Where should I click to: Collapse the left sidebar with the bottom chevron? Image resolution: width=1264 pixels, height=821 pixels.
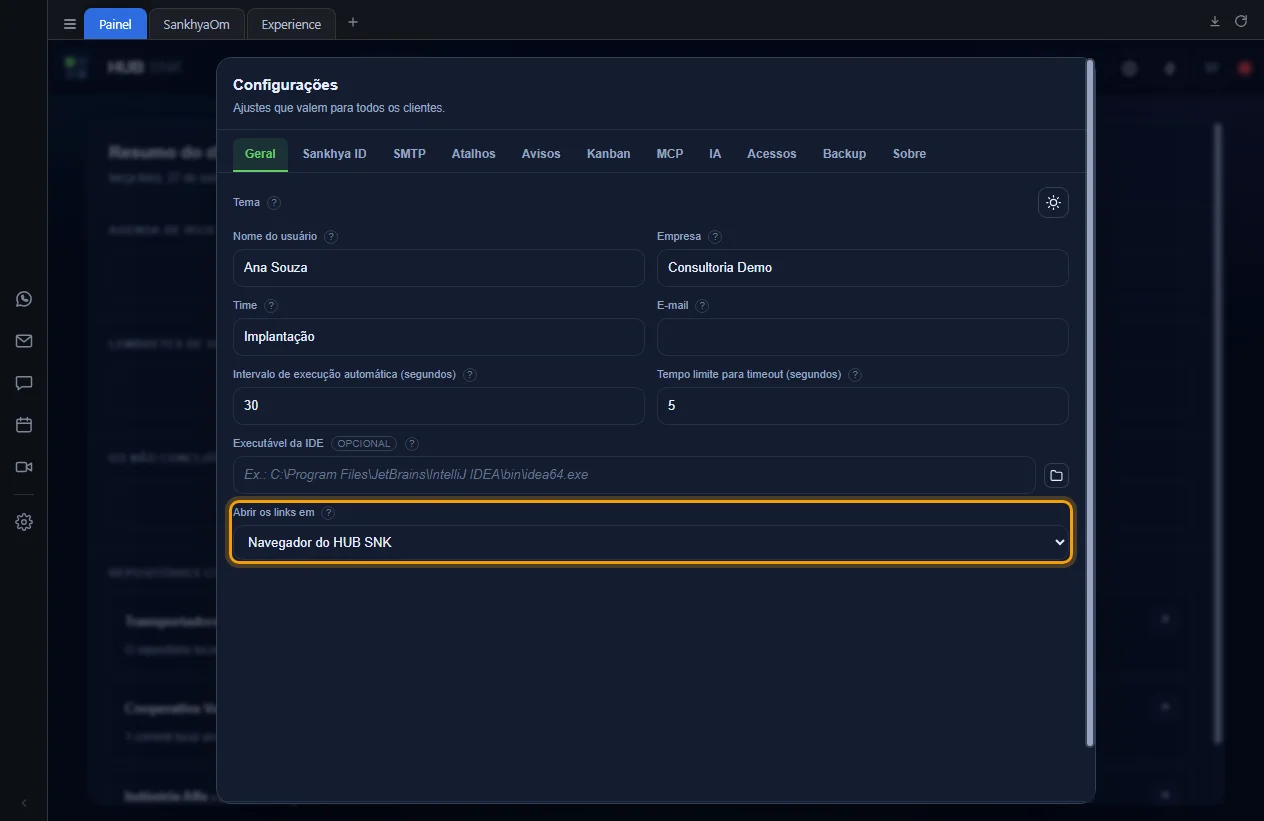pyautogui.click(x=24, y=803)
